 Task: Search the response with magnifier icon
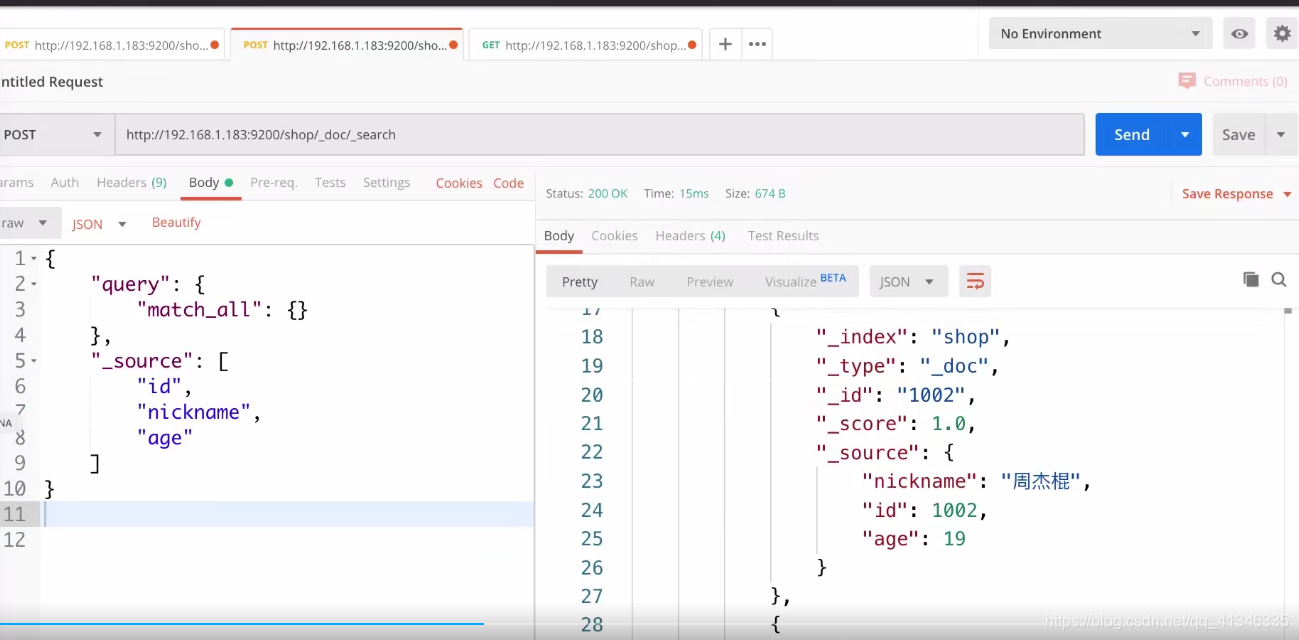[1279, 280]
